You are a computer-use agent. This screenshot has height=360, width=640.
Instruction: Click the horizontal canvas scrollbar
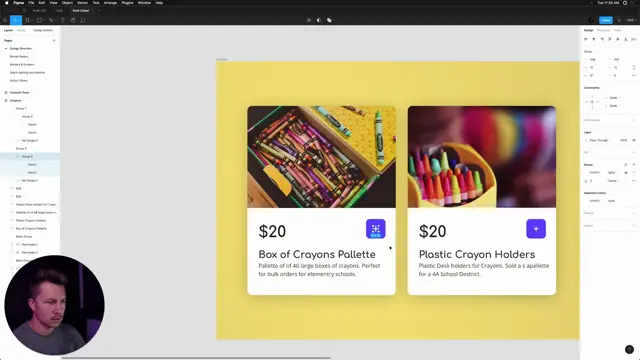pyautogui.click(x=196, y=358)
